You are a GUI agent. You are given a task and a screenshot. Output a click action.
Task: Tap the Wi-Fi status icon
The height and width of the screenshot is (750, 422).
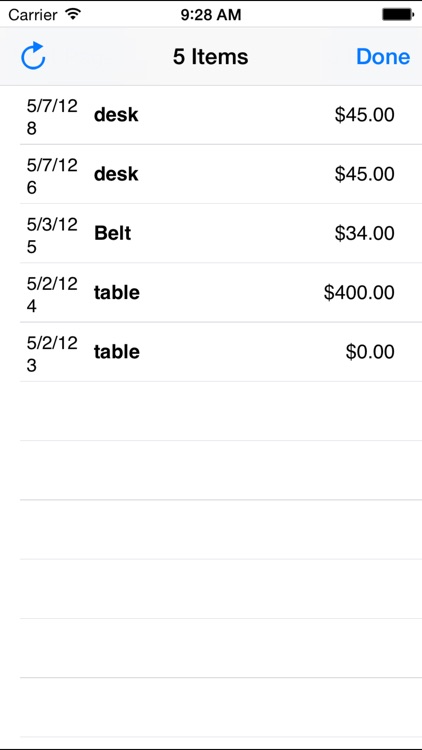pos(73,14)
